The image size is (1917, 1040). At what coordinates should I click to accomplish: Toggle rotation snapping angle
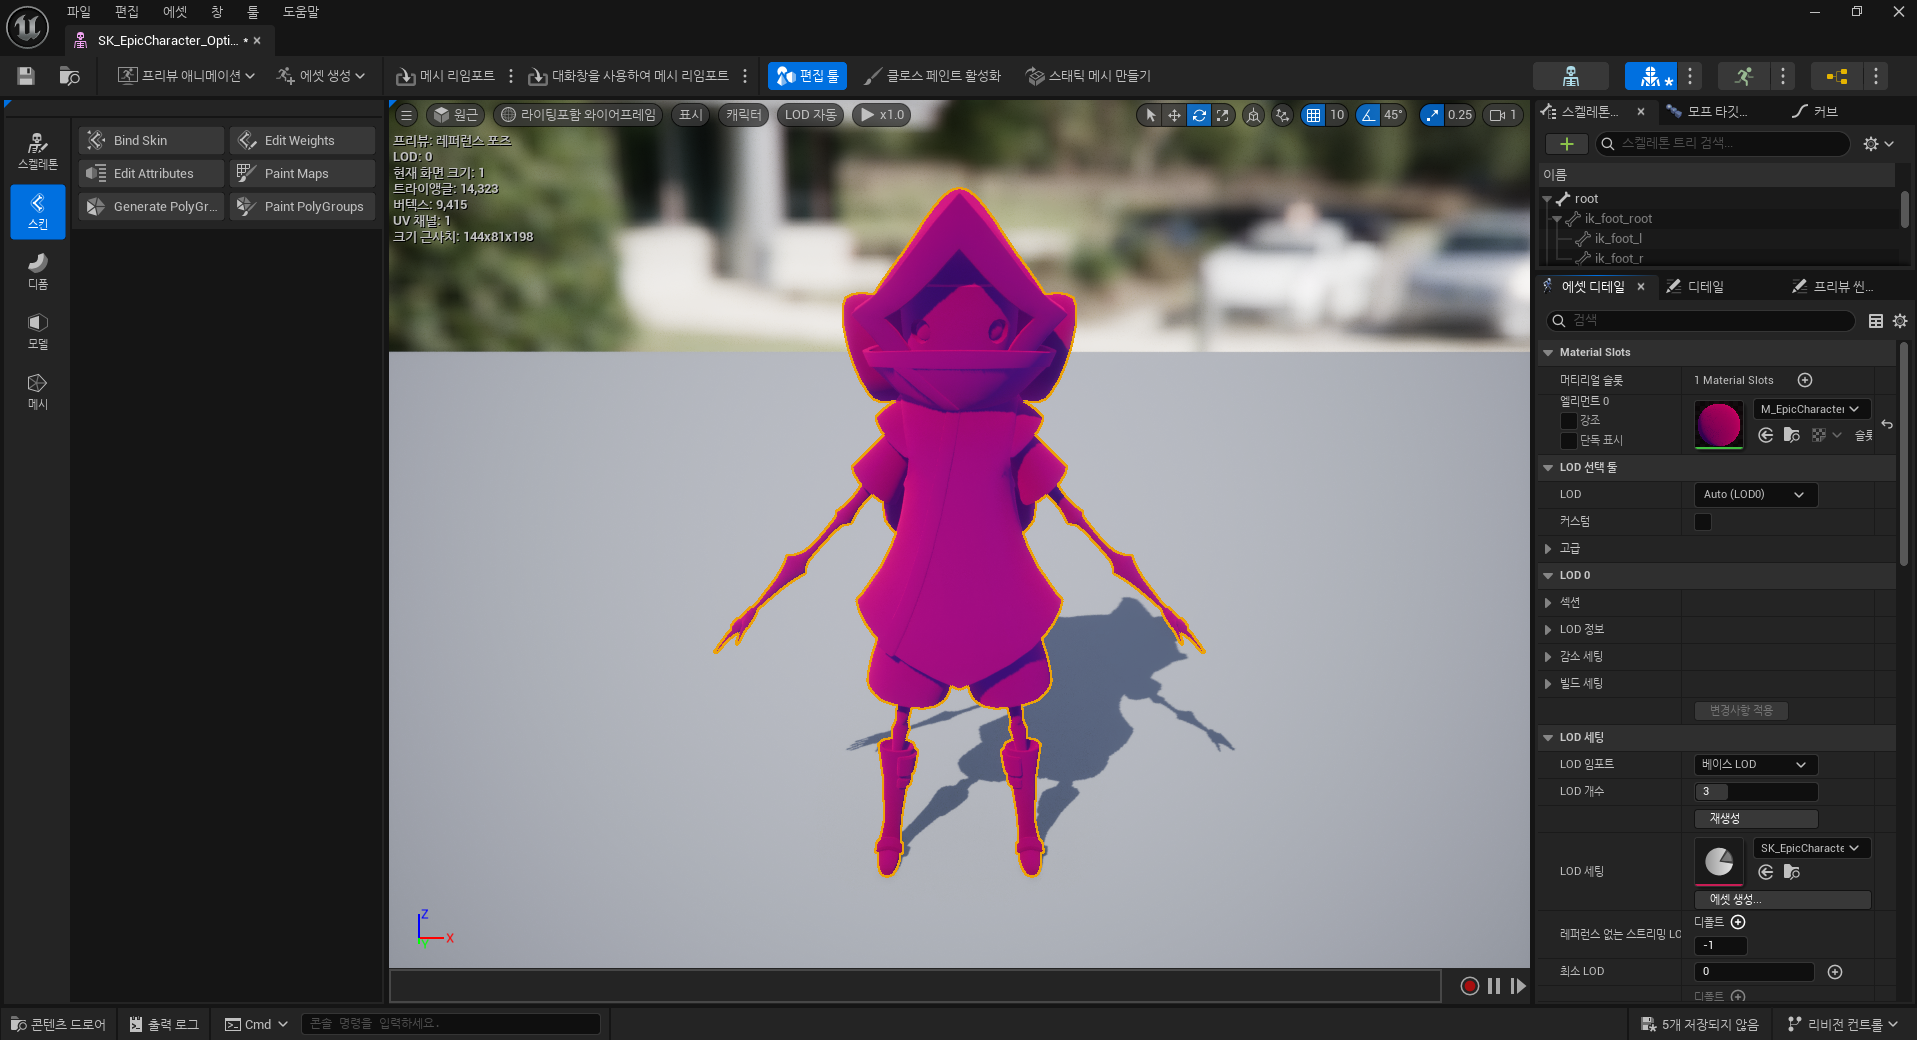click(x=1368, y=115)
